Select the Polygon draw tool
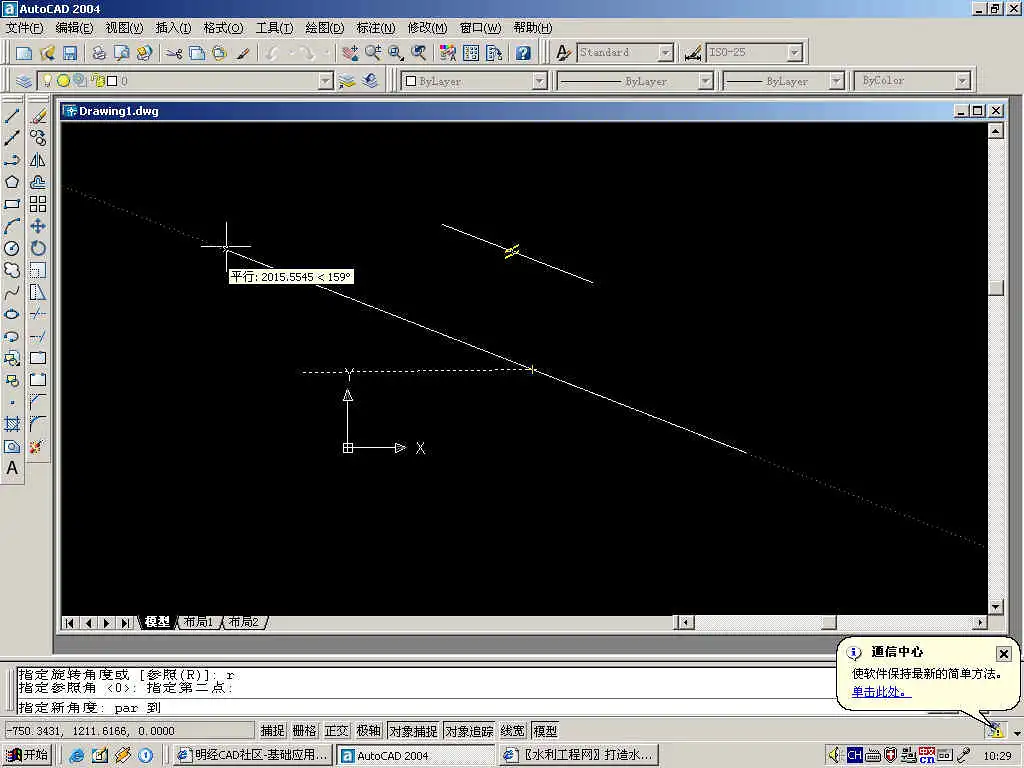The width and height of the screenshot is (1024, 768). tap(12, 182)
